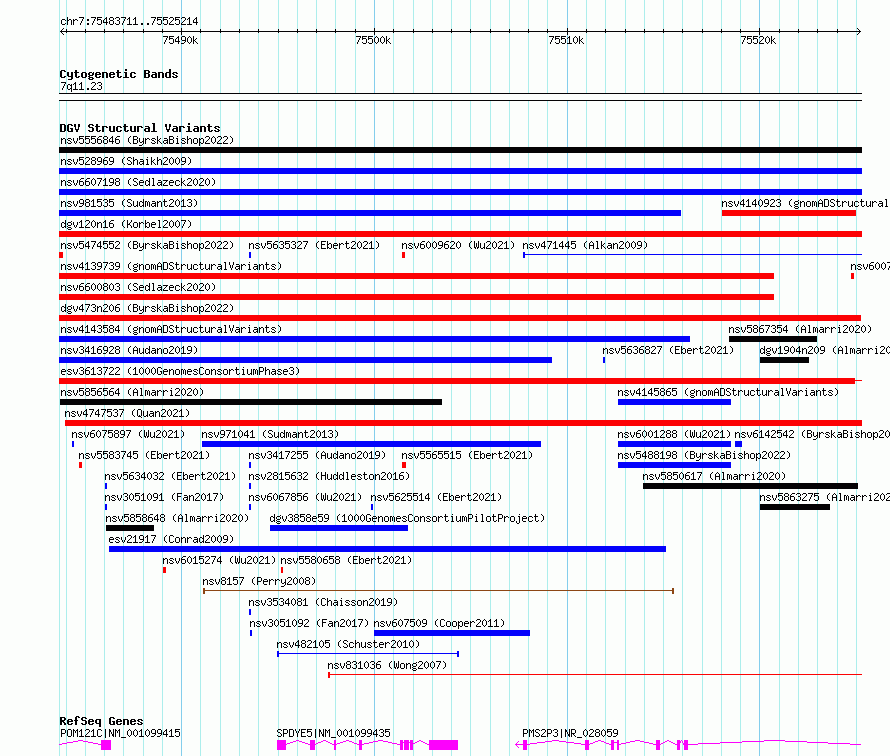Click the 75510k ruler position

coord(566,40)
